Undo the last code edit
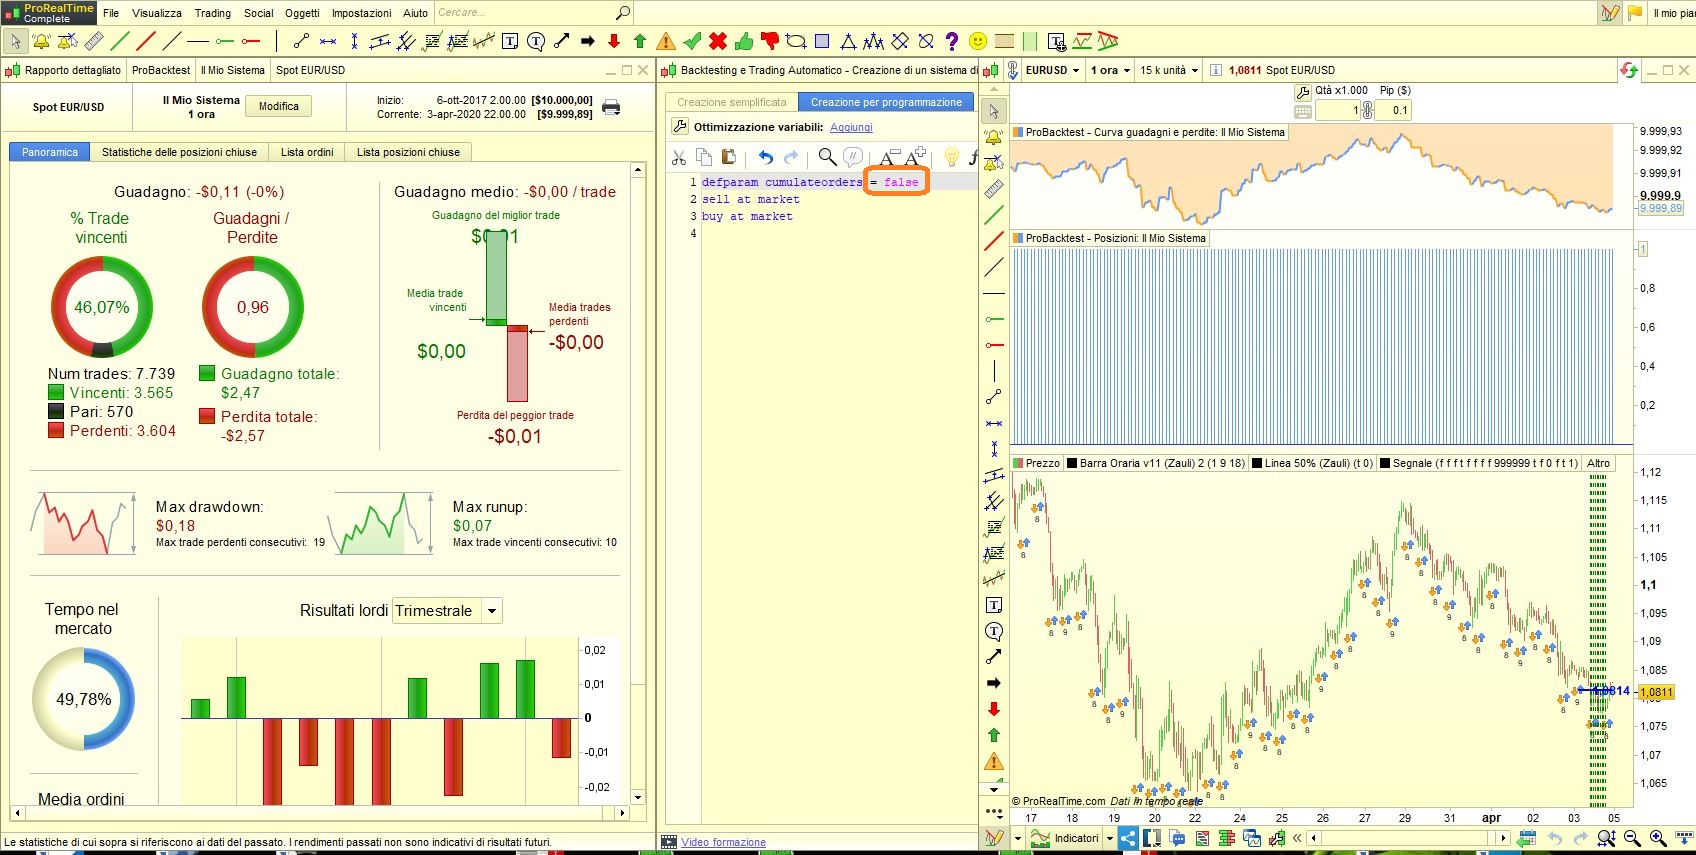 coord(766,157)
